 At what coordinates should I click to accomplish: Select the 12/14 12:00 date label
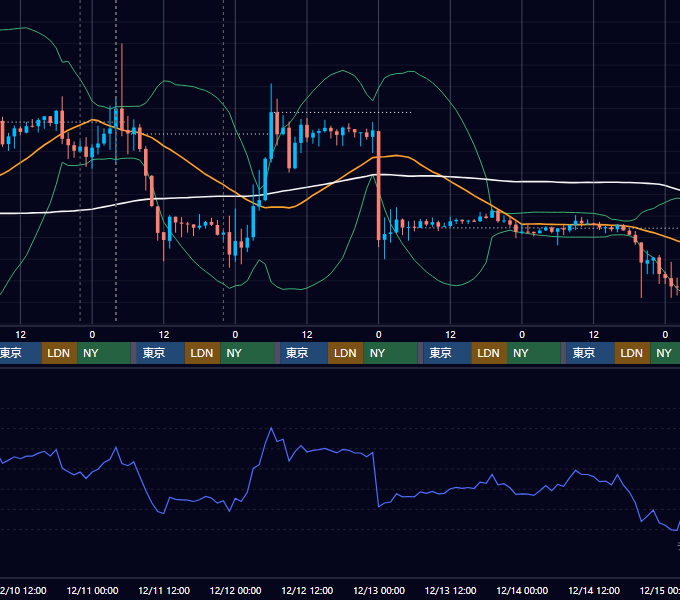tap(594, 590)
